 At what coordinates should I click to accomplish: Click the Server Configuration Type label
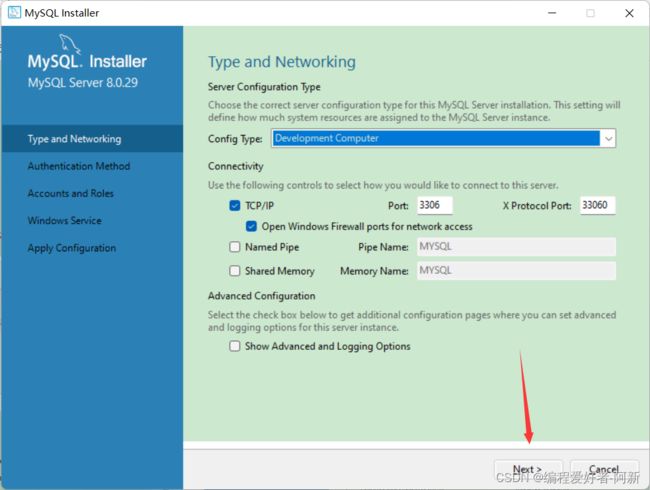[x=264, y=87]
